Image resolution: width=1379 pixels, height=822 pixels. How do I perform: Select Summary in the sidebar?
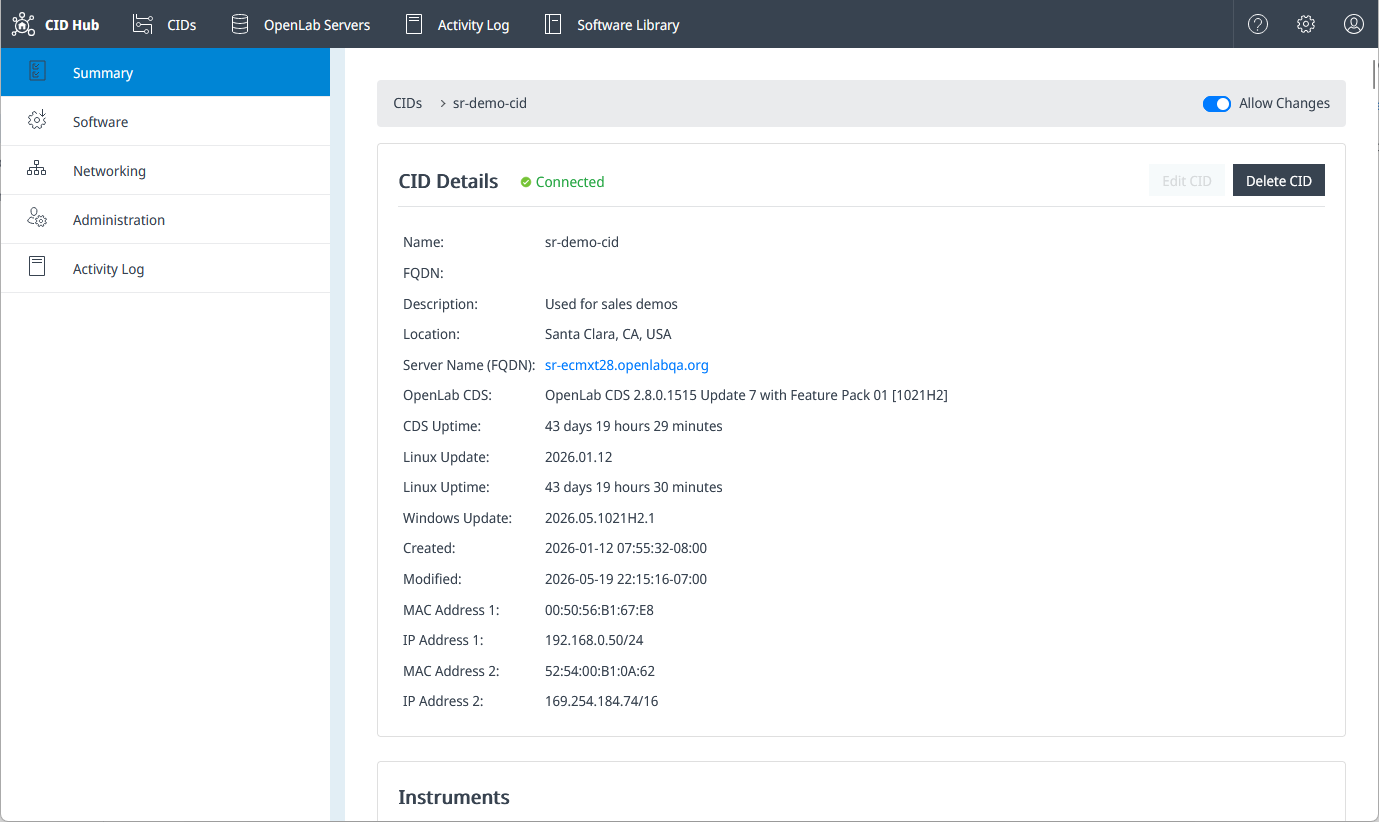pyautogui.click(x=165, y=72)
